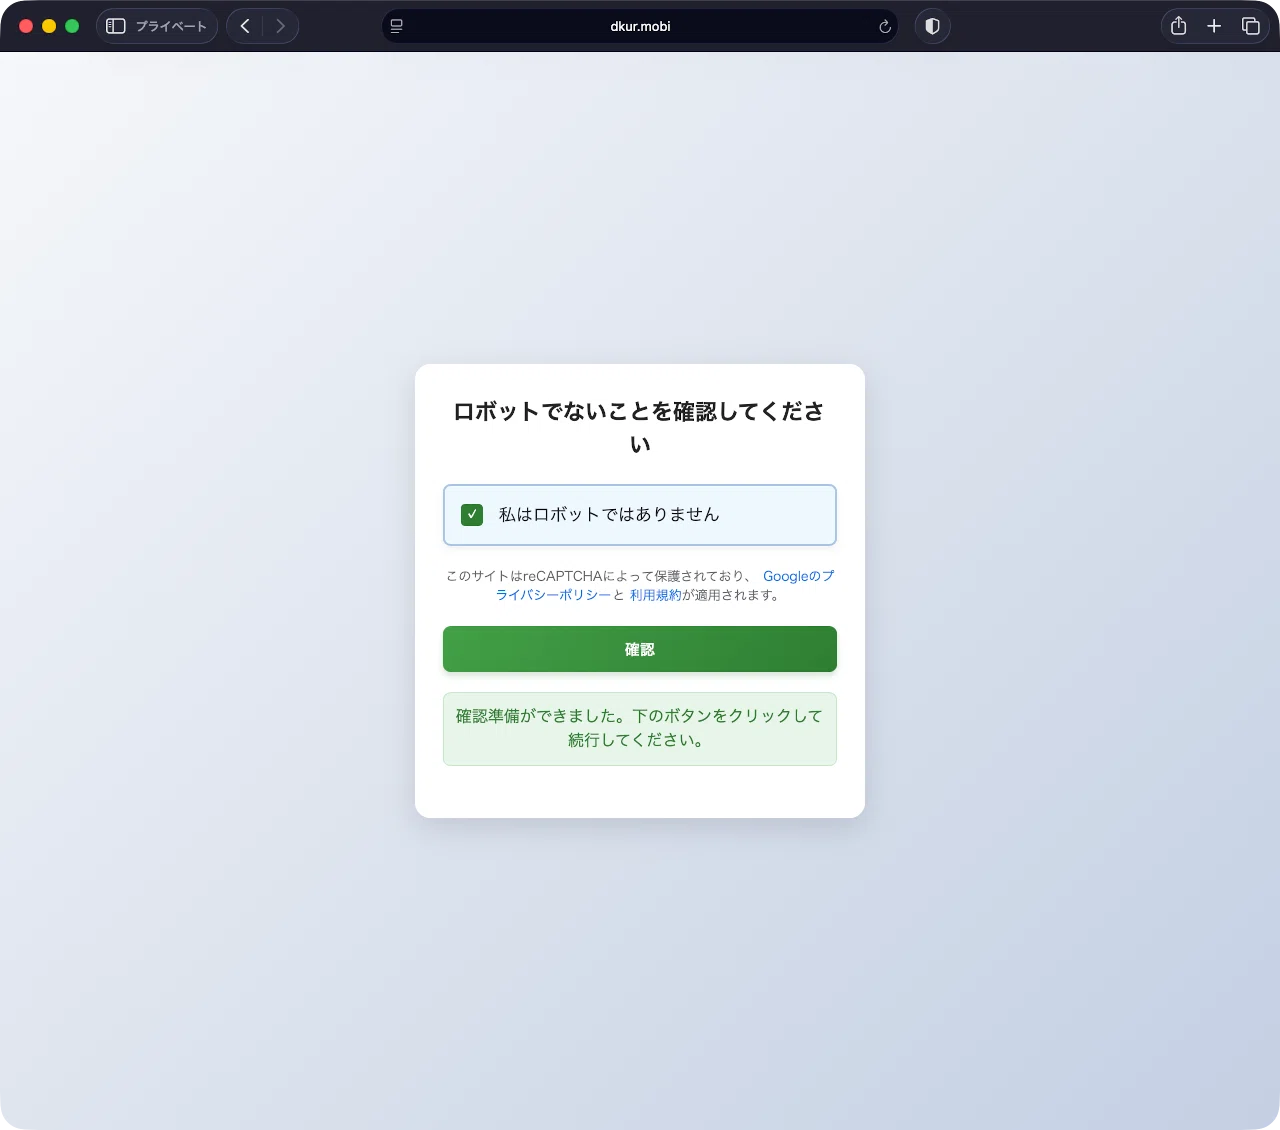Image resolution: width=1280 pixels, height=1130 pixels.
Task: Click the dkur.mobi address field
Action: click(x=640, y=26)
